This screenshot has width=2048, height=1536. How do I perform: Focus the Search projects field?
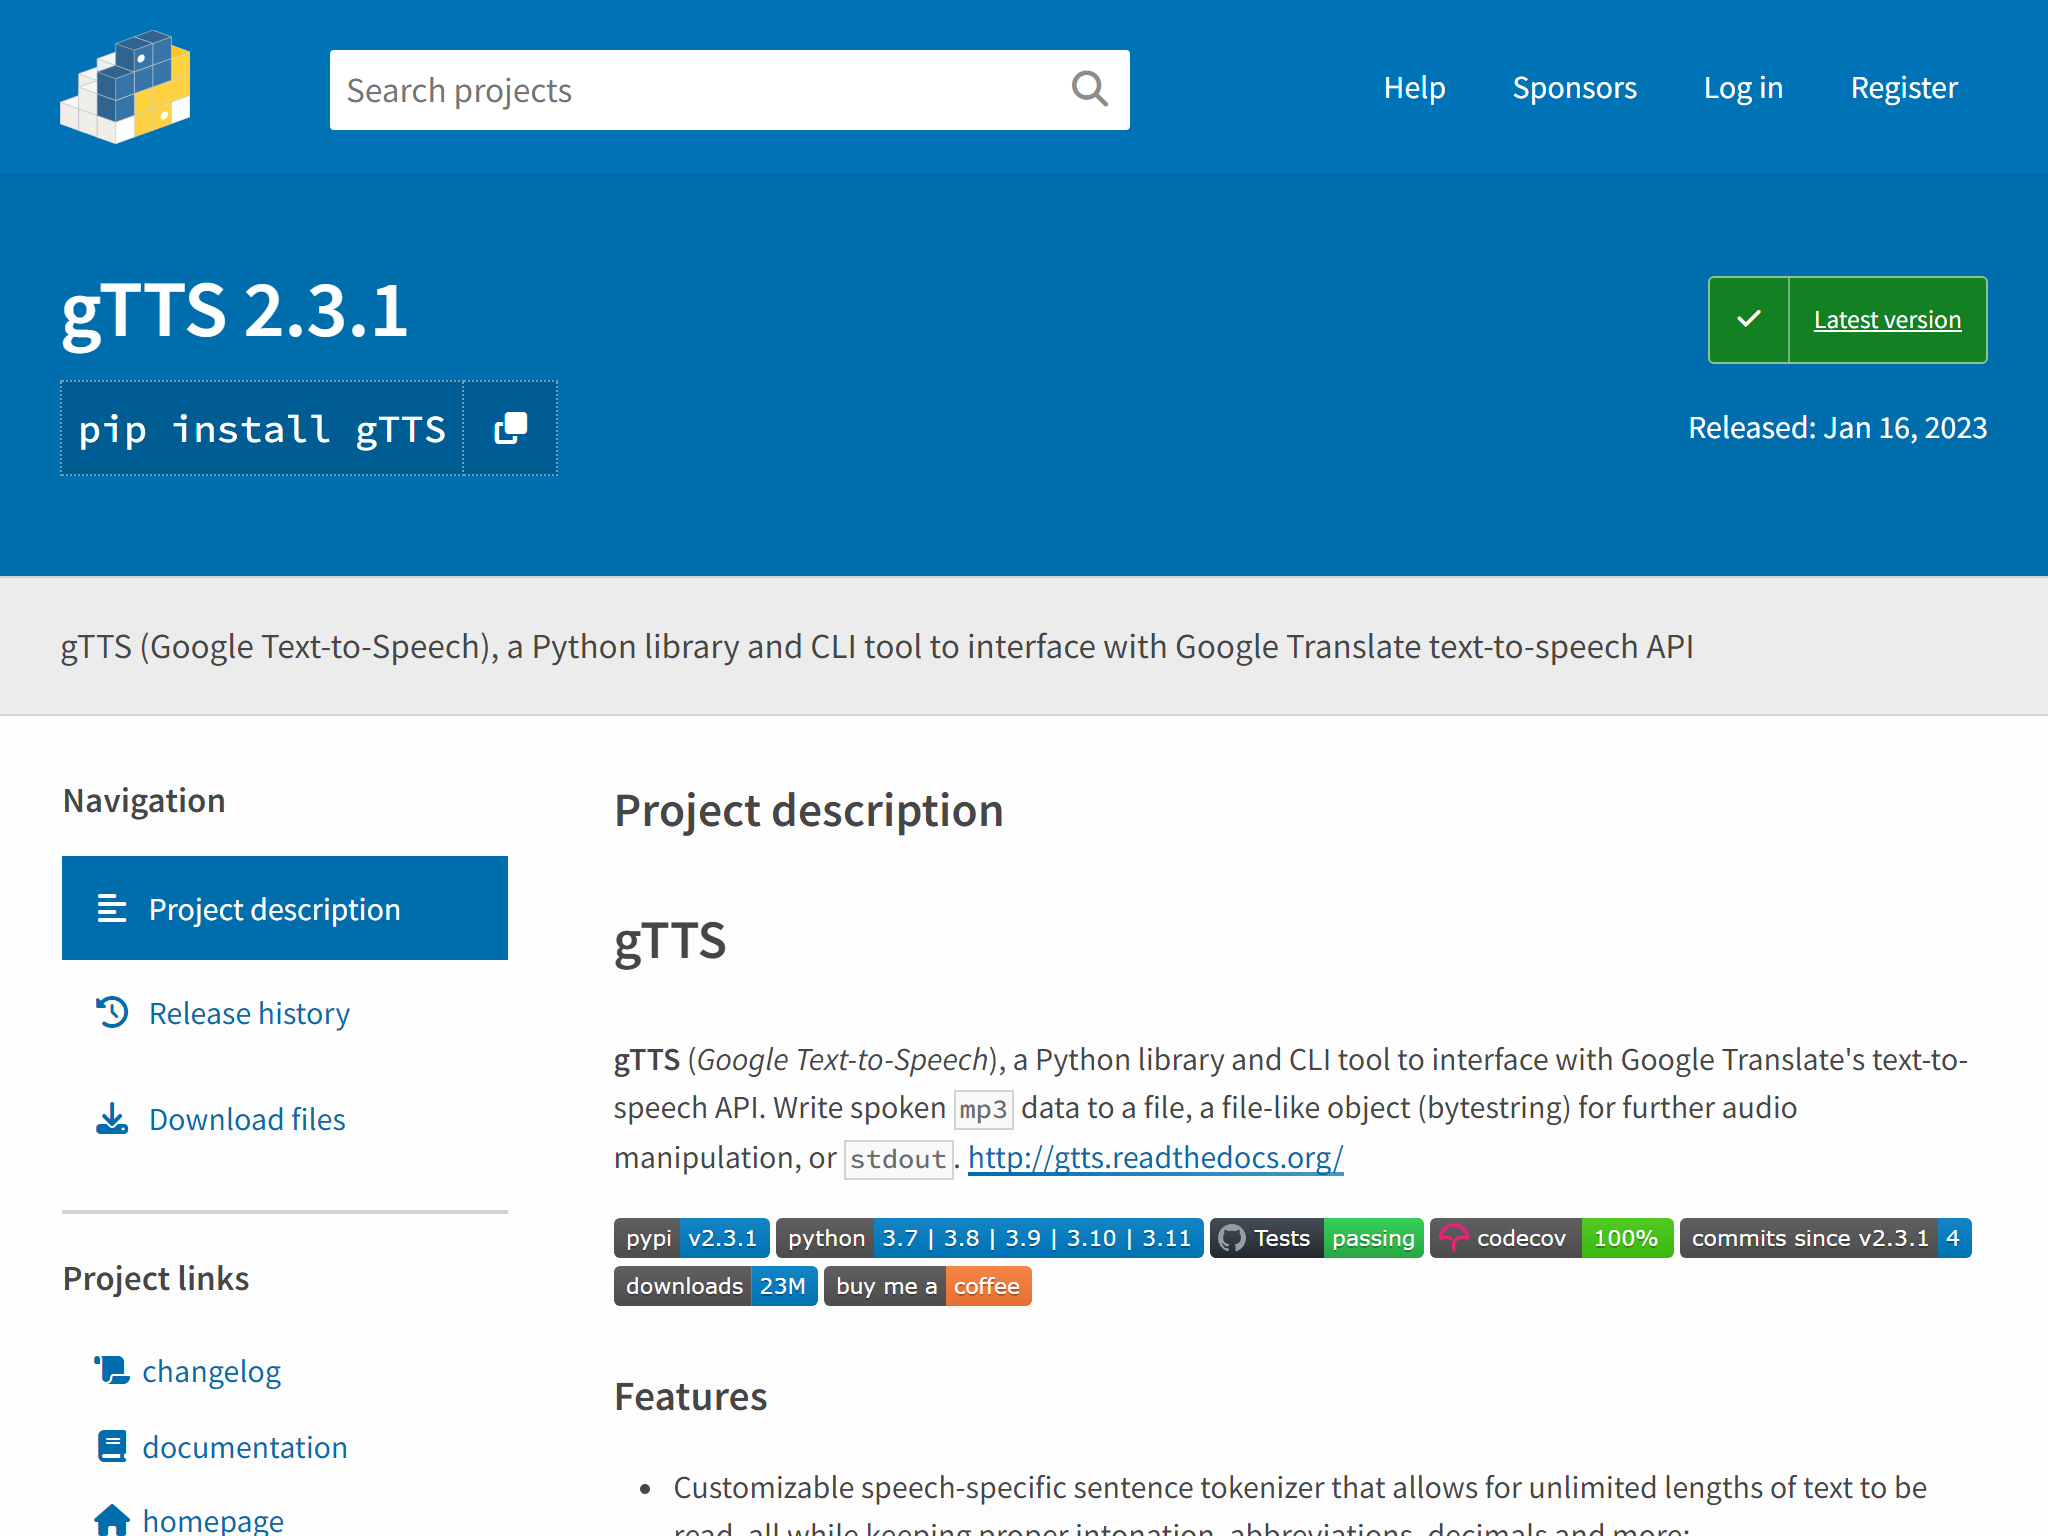coord(730,90)
